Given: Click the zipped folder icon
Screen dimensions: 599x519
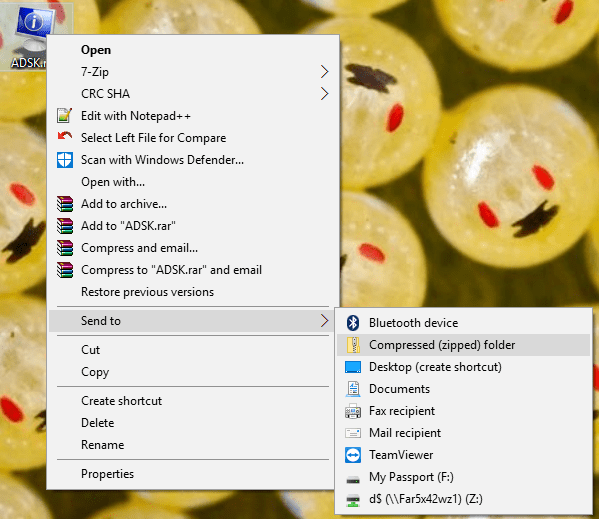Looking at the screenshot, I should tap(353, 345).
